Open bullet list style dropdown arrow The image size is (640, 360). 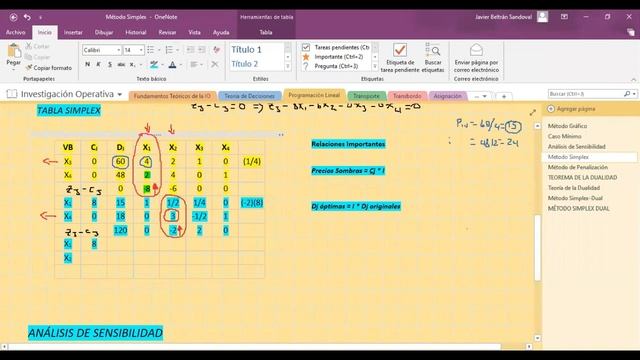pos(159,50)
